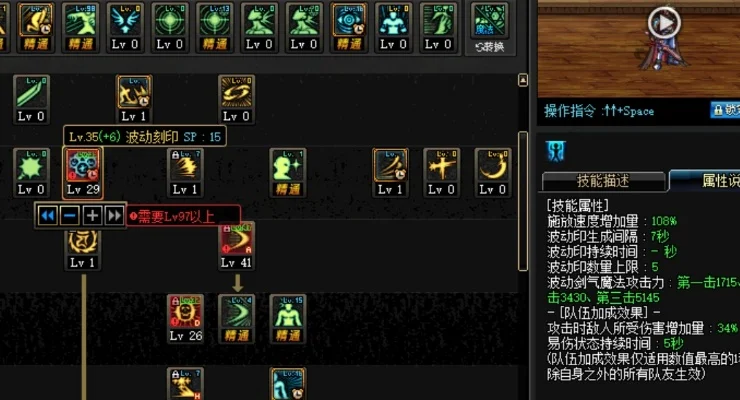
Task: Increase skill level with plus button
Action: [x=92, y=216]
